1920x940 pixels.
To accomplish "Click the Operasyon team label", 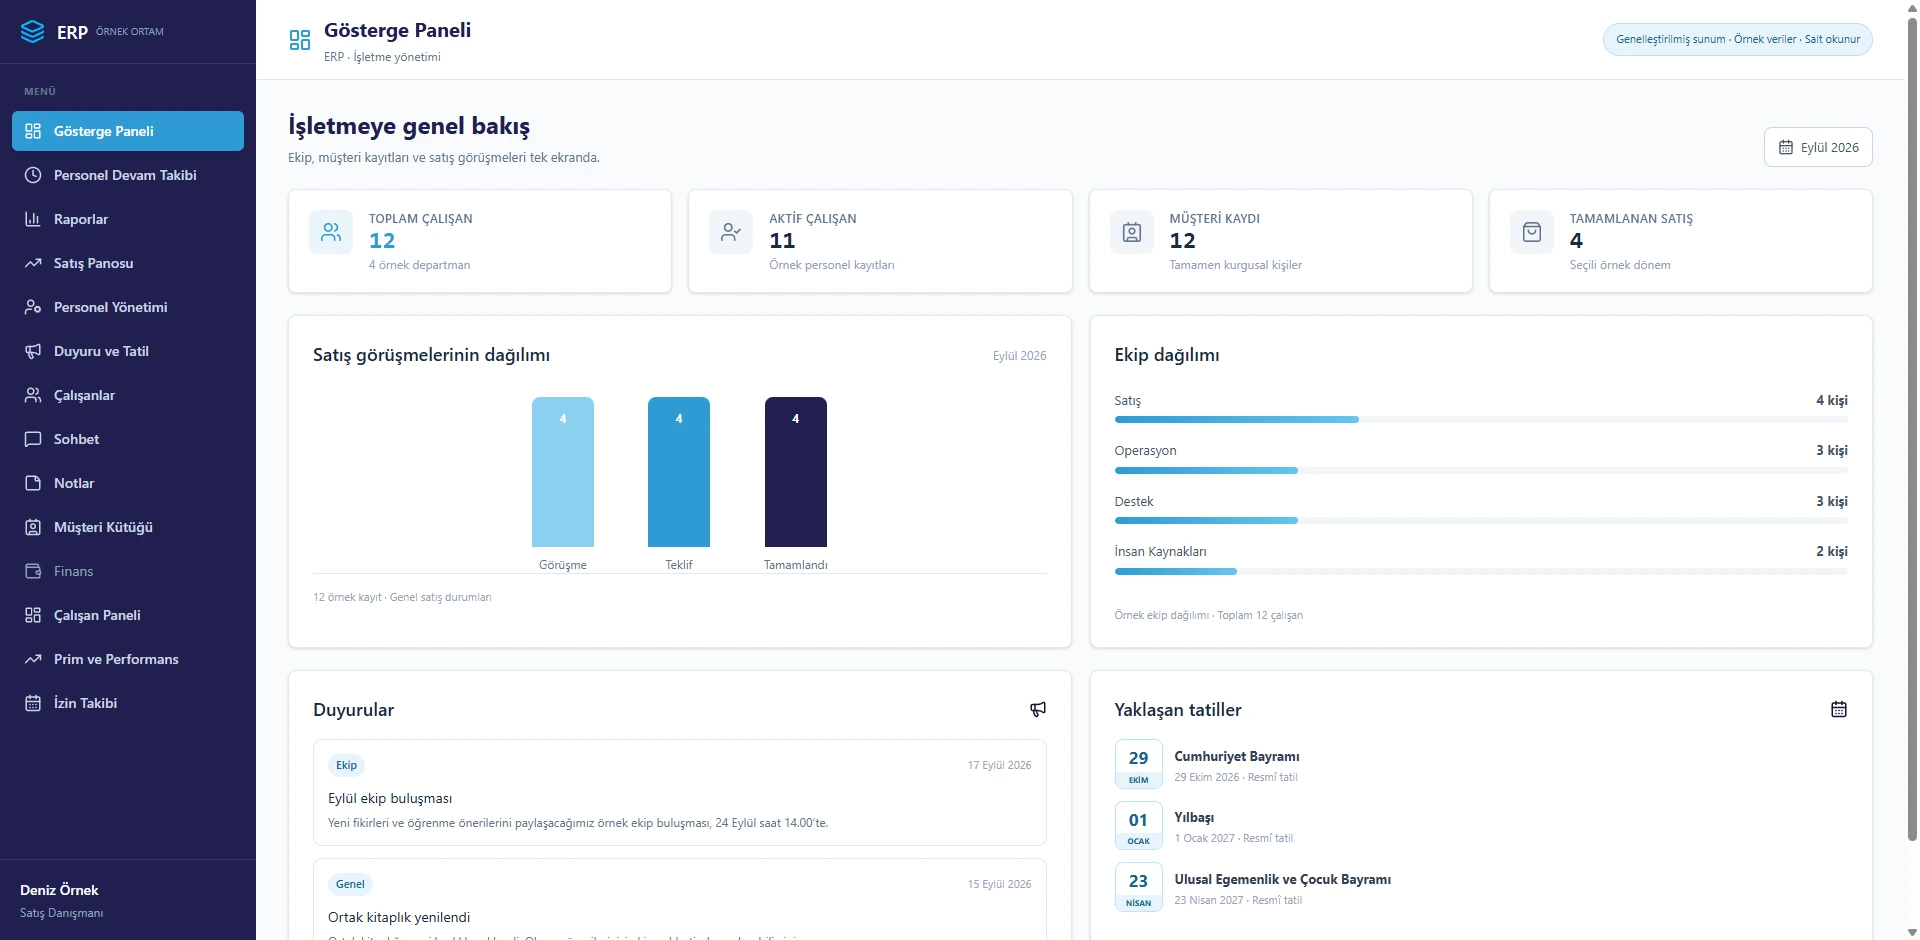I will (1146, 451).
